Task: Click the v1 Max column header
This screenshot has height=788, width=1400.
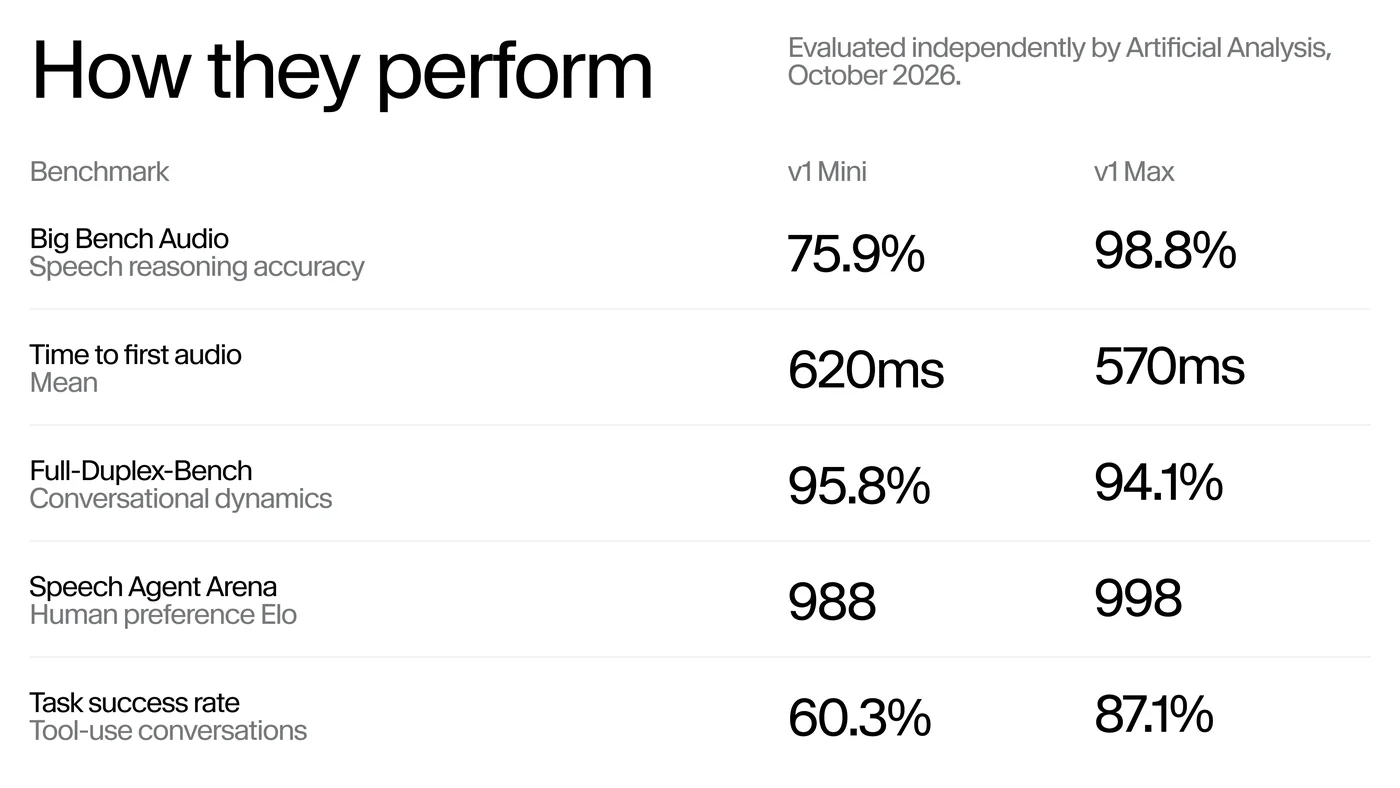Action: pyautogui.click(x=1134, y=172)
